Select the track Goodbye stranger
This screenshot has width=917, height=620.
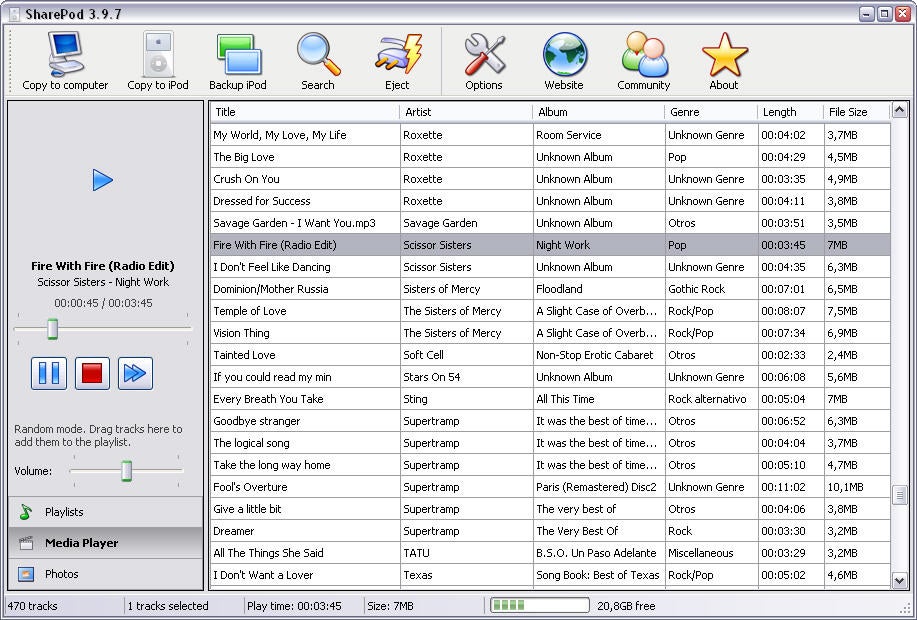click(550, 421)
